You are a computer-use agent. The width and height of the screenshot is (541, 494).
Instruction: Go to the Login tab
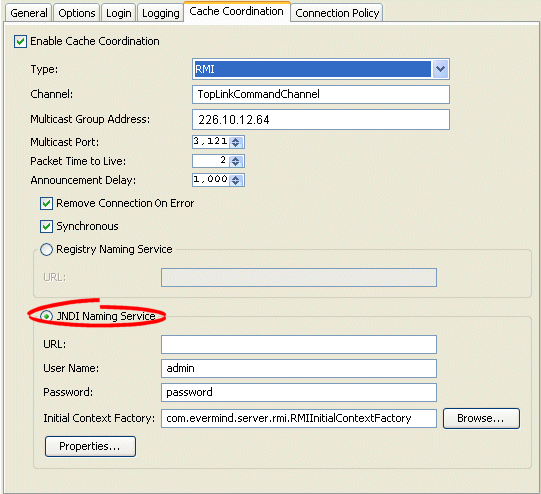[118, 13]
